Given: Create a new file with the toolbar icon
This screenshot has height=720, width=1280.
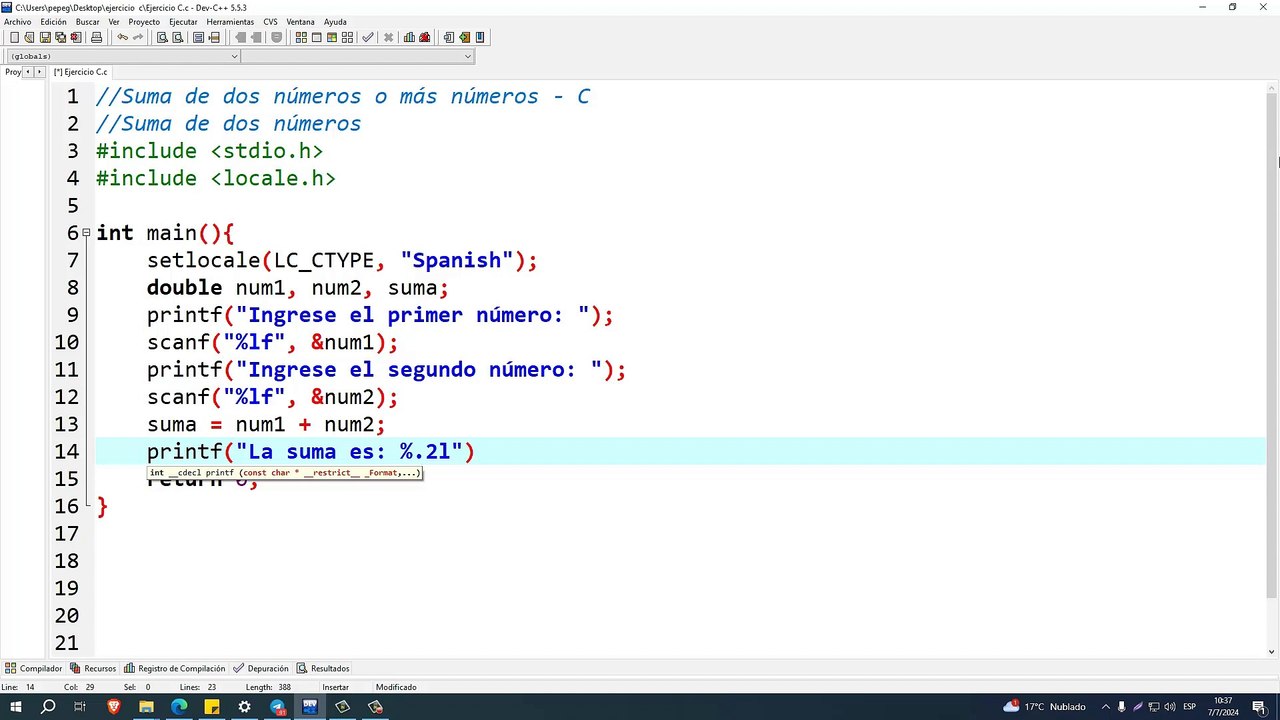Looking at the screenshot, I should (x=14, y=38).
